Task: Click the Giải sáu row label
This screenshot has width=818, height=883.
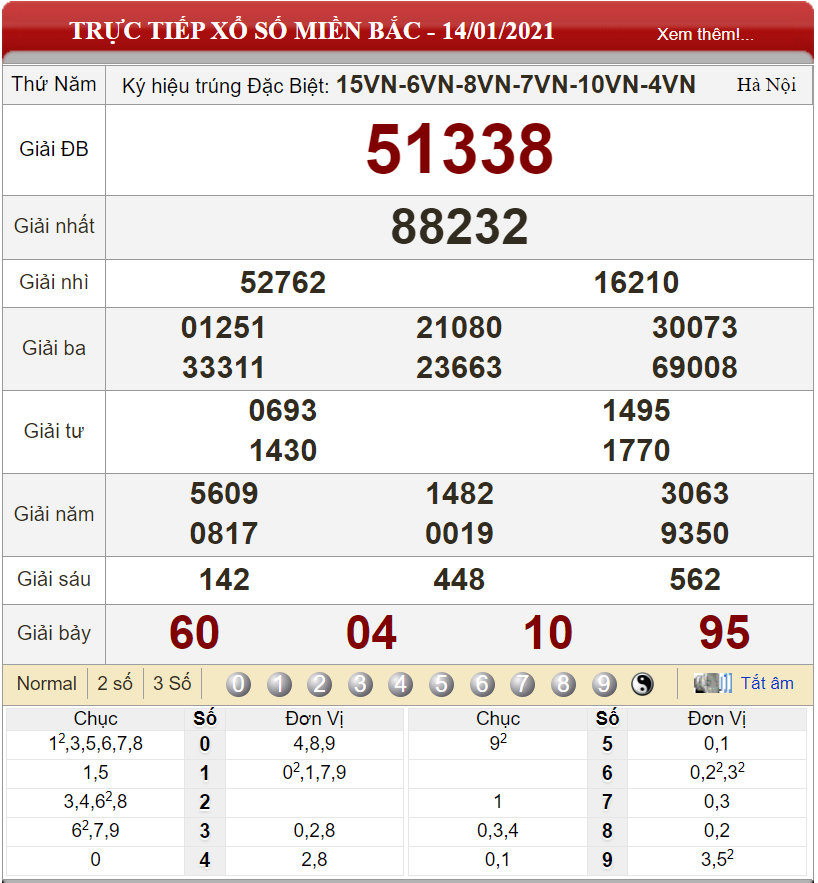Action: click(54, 579)
